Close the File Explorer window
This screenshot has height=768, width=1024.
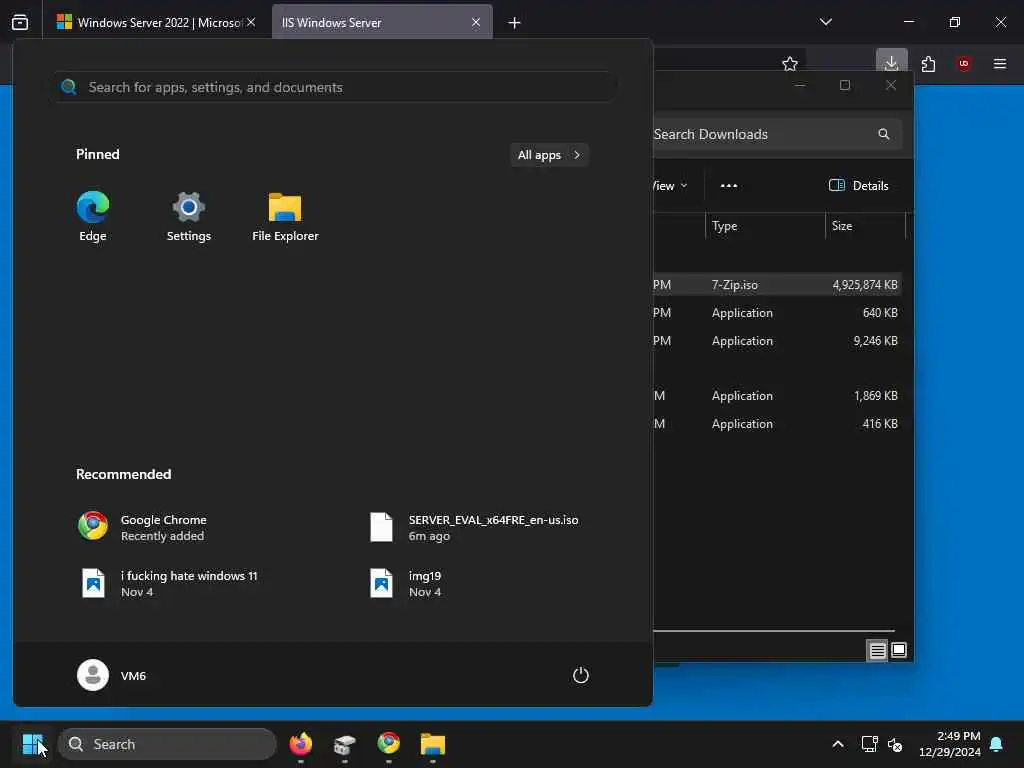coord(891,85)
